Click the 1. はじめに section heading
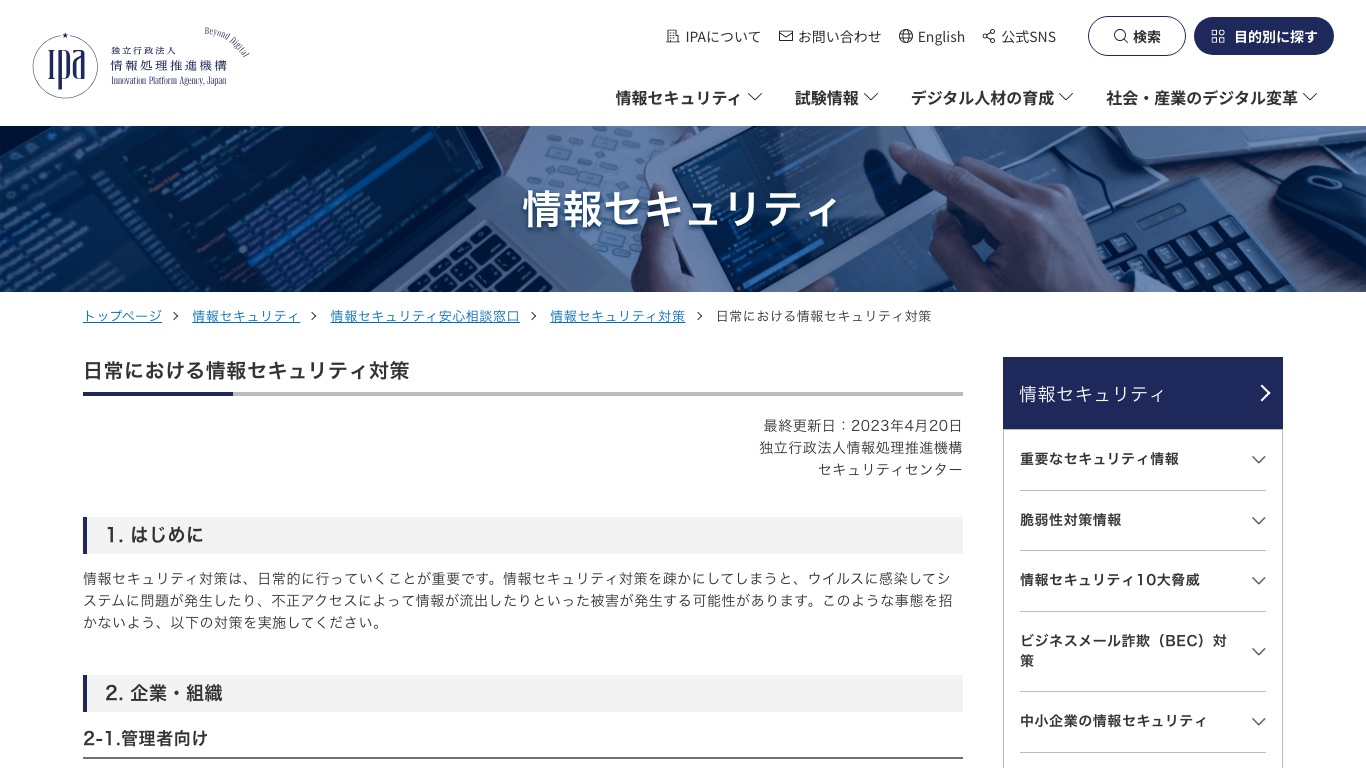Viewport: 1366px width, 768px height. (x=523, y=535)
